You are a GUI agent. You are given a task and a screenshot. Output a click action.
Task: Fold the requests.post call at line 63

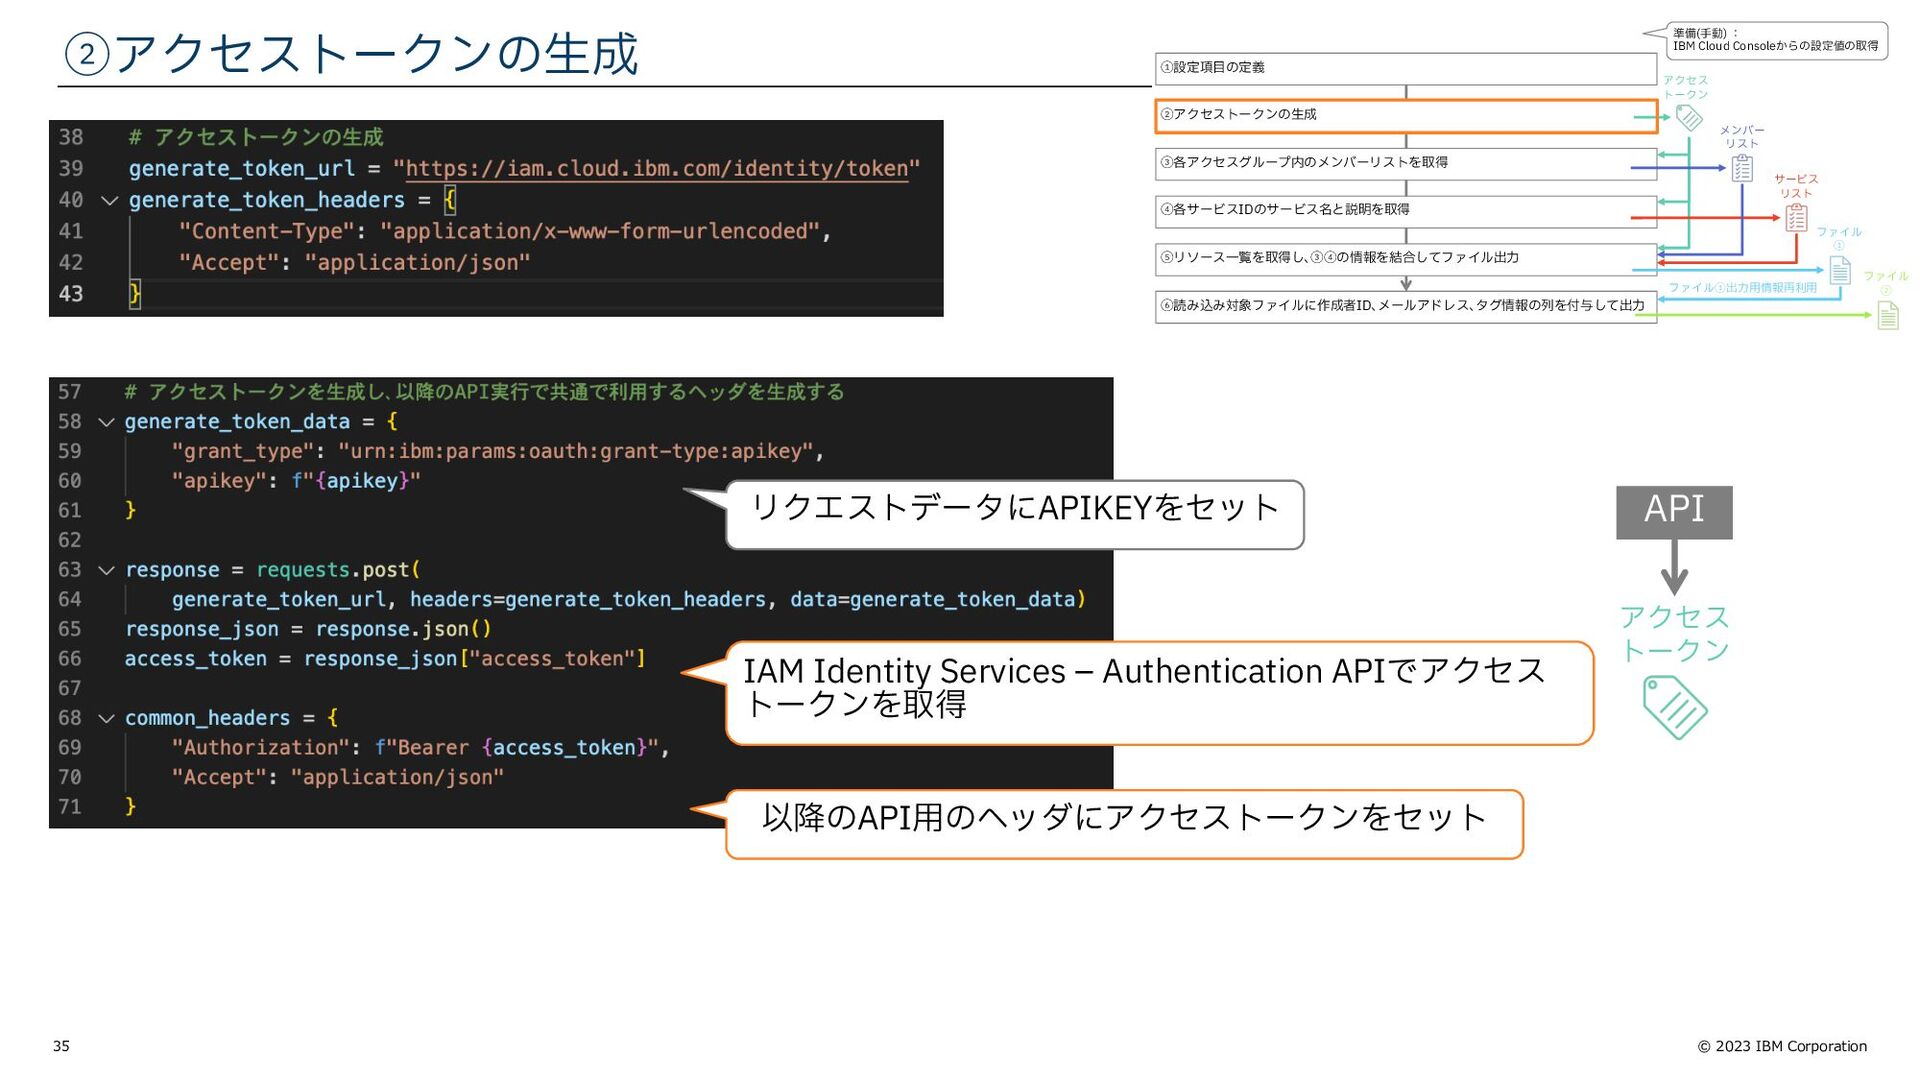pyautogui.click(x=106, y=571)
